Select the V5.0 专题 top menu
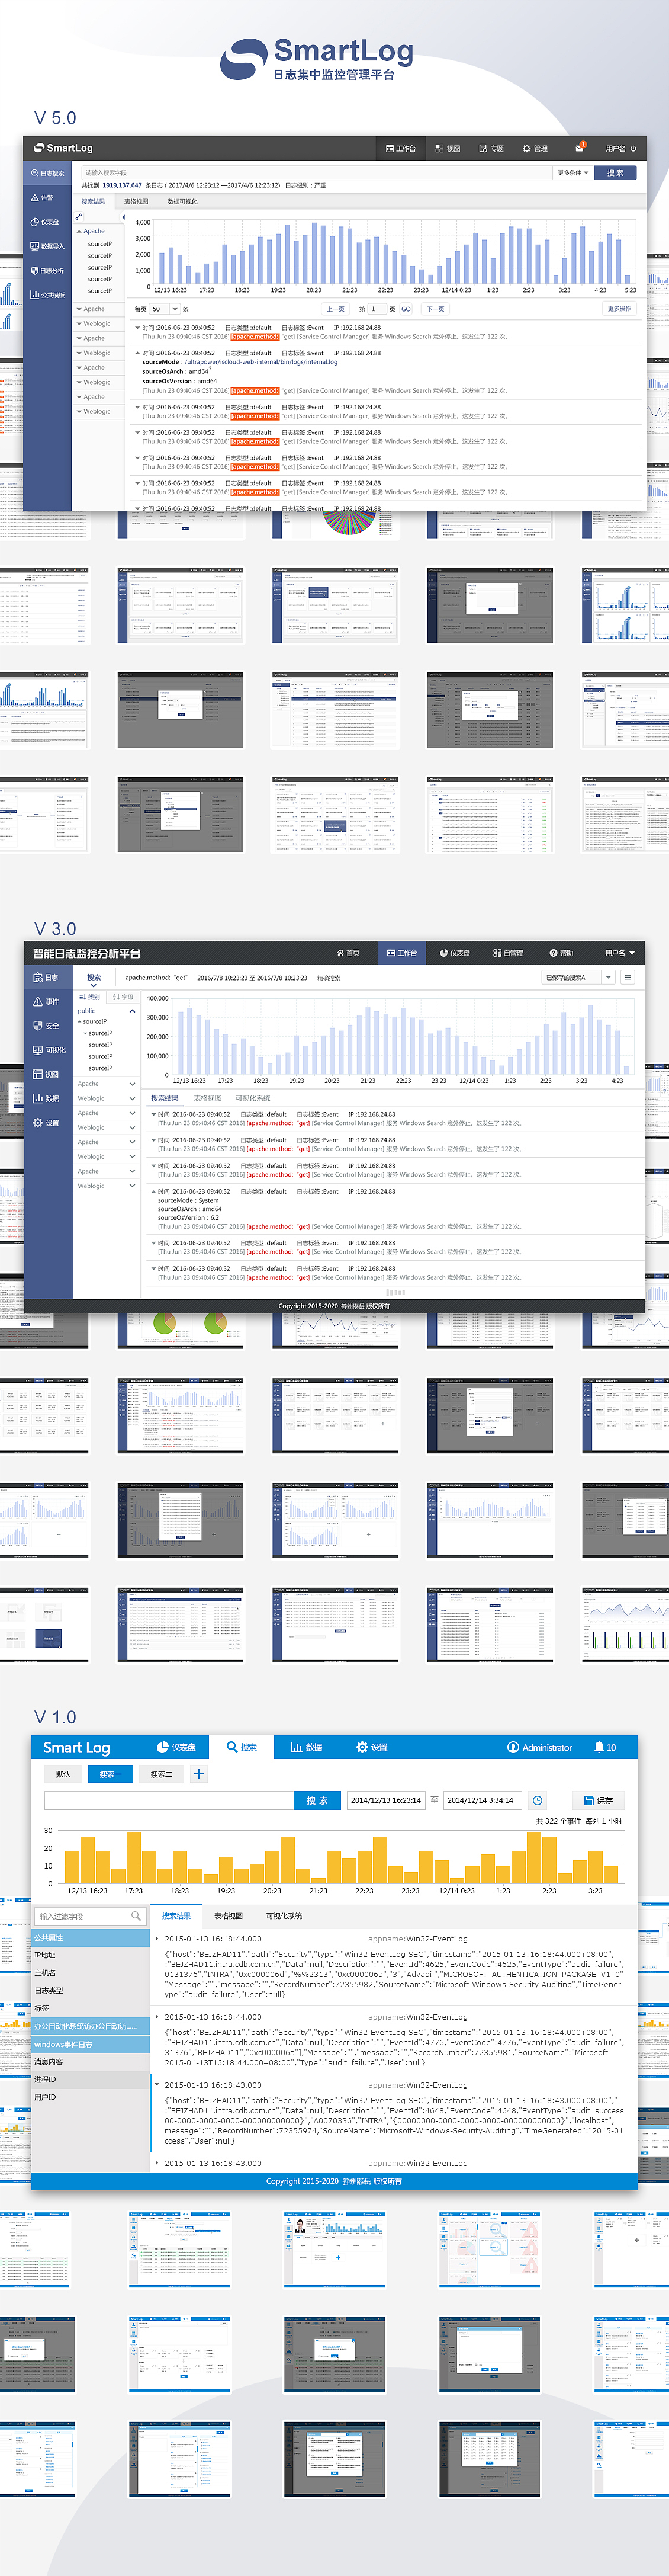This screenshot has width=669, height=2576. click(x=491, y=148)
